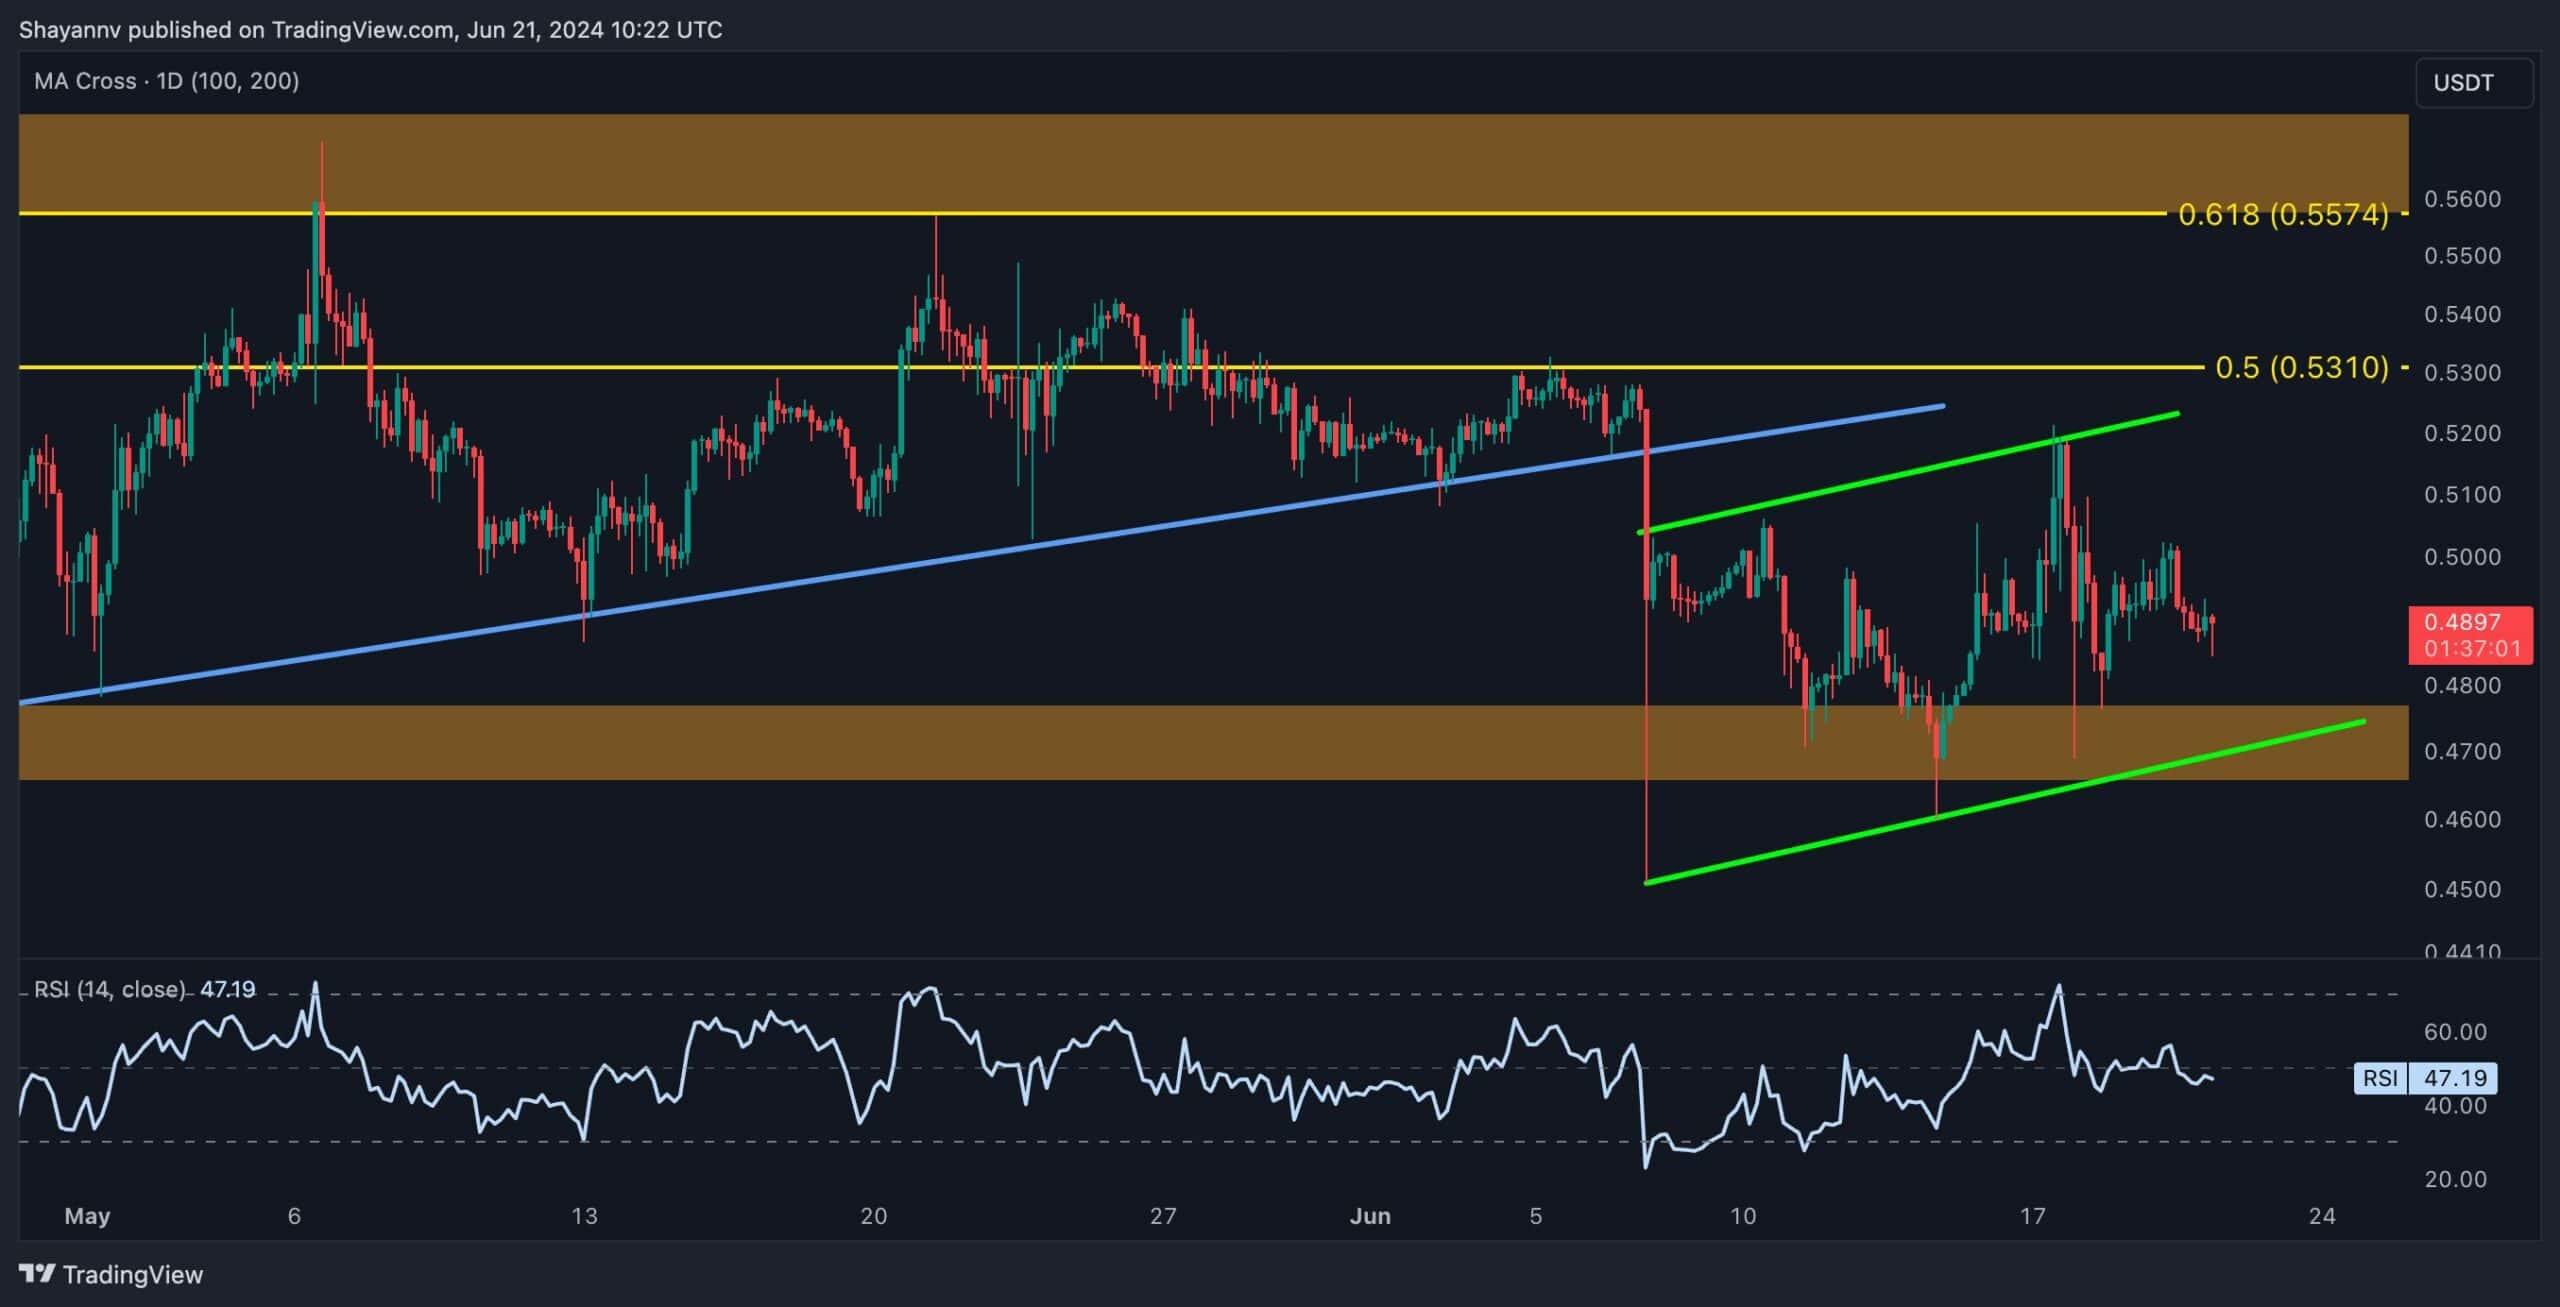Click the RSI 47.19 value tag
This screenshot has height=1307, width=2560.
point(2425,1077)
